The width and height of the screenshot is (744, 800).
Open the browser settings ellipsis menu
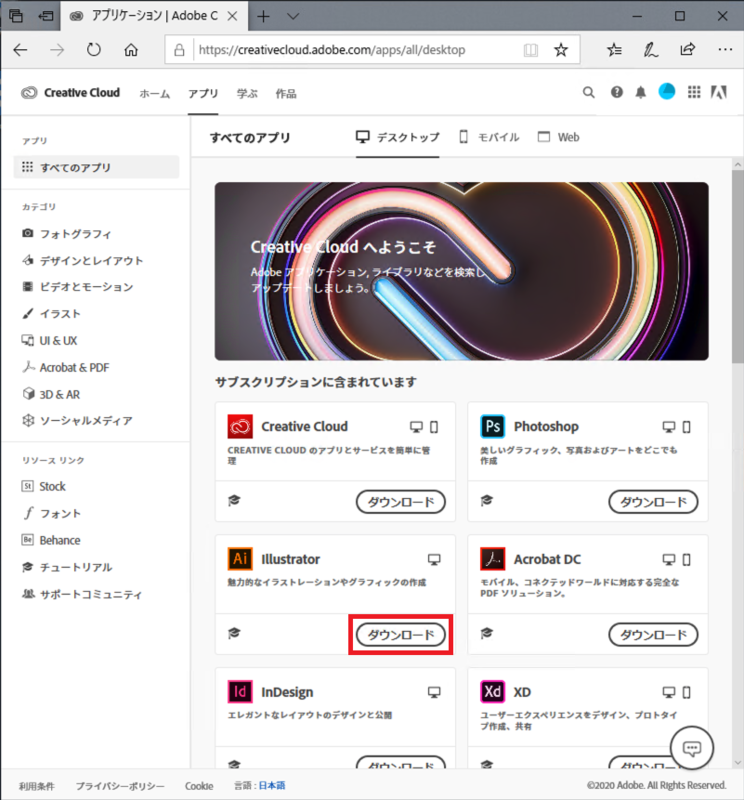pyautogui.click(x=725, y=49)
